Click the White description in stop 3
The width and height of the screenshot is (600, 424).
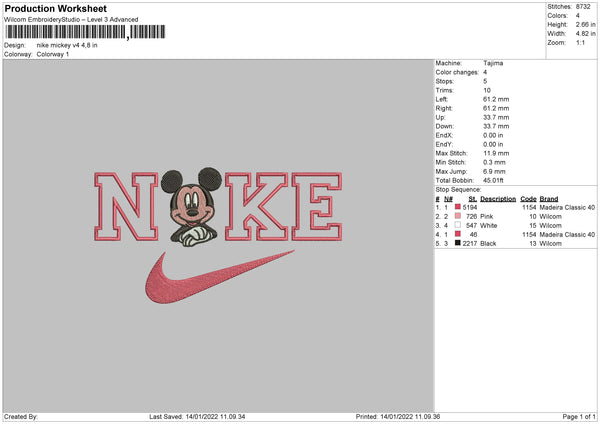[489, 225]
